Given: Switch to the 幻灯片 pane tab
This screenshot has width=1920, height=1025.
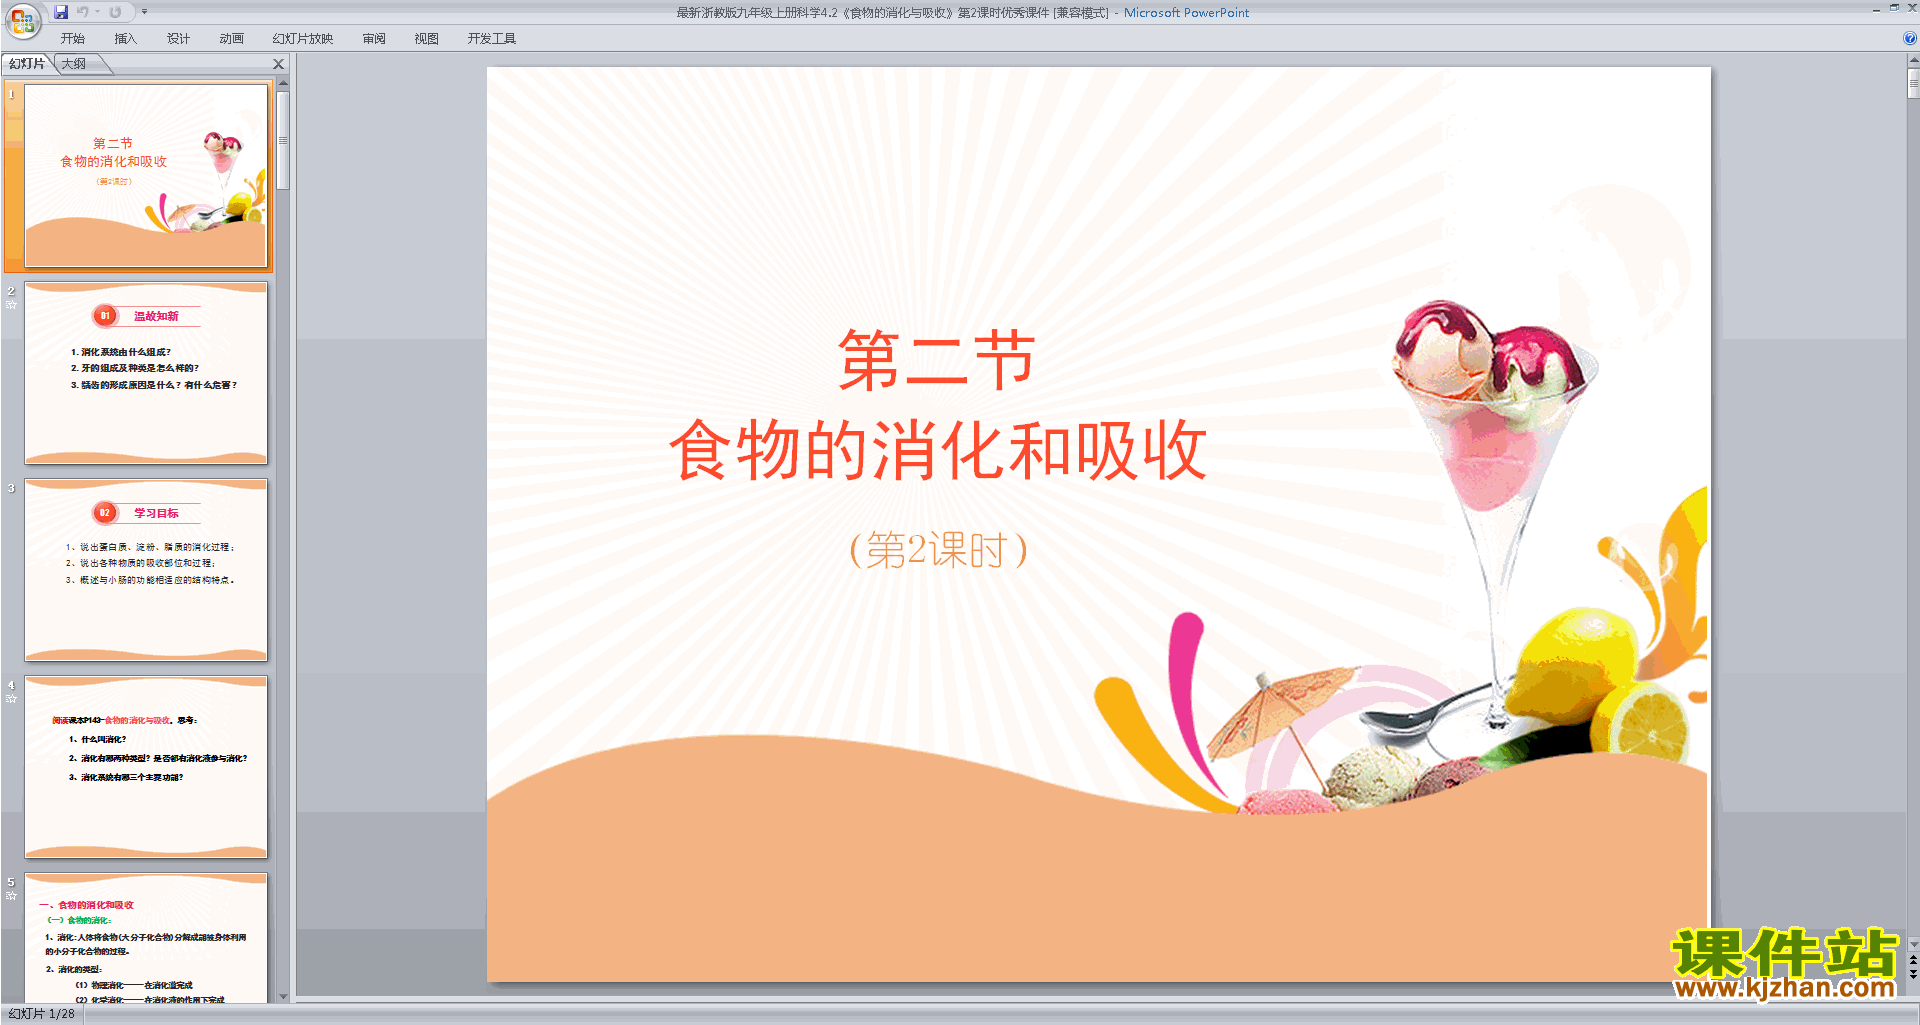Looking at the screenshot, I should (x=27, y=64).
